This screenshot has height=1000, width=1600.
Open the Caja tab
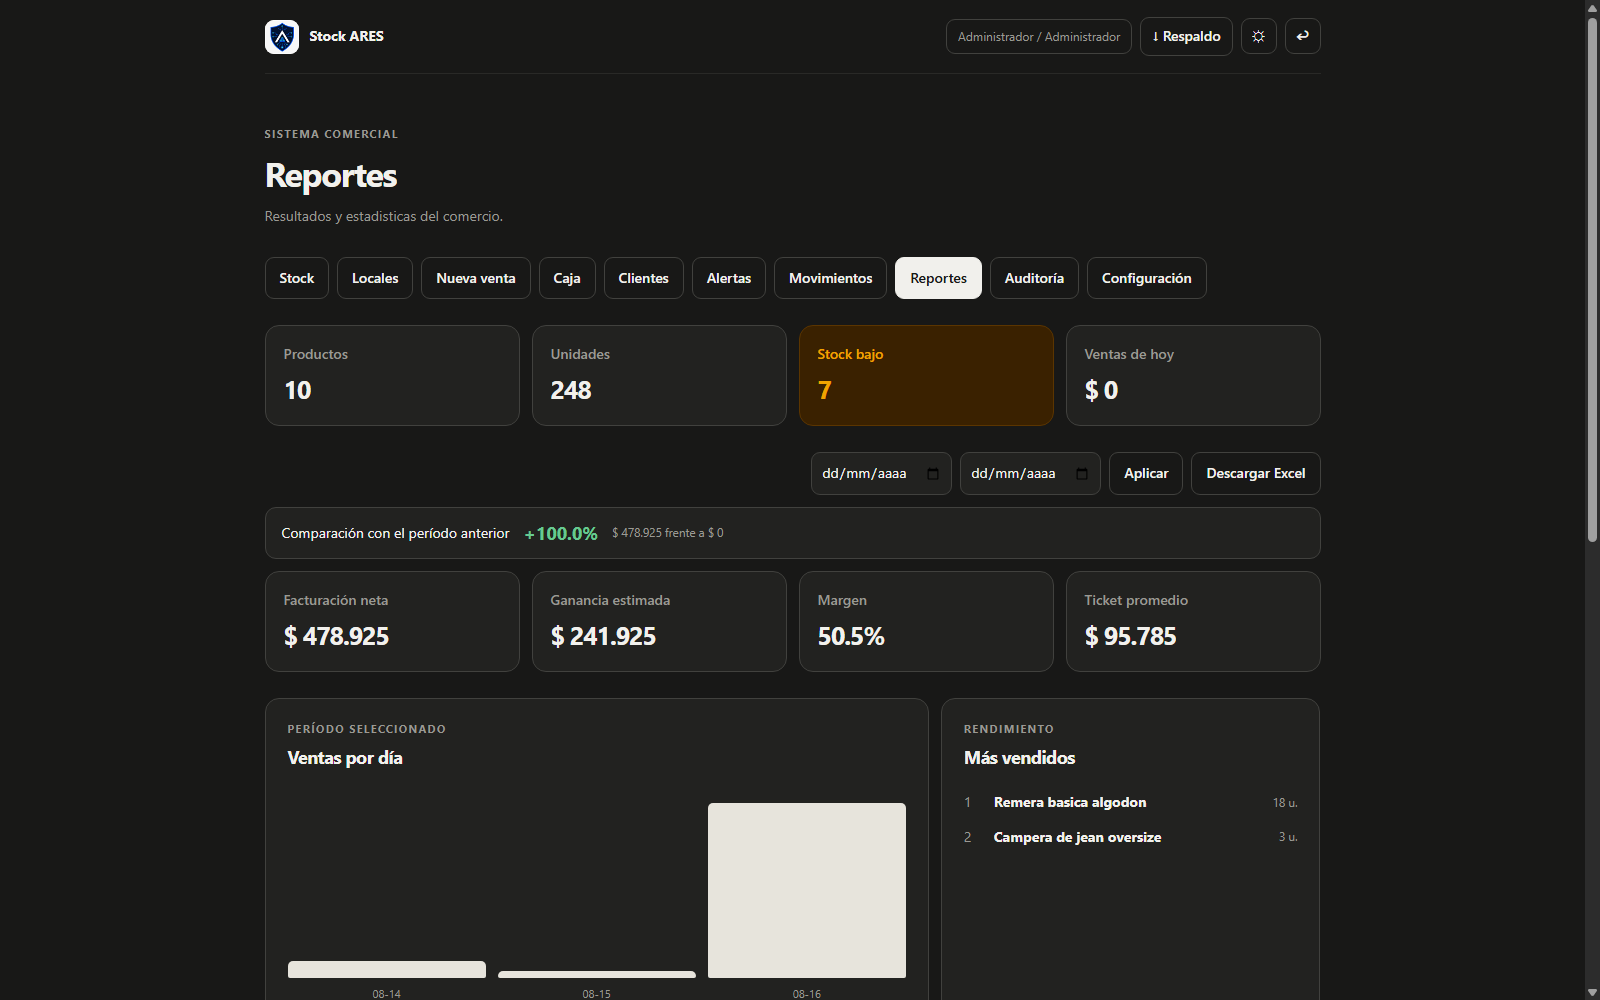click(567, 278)
